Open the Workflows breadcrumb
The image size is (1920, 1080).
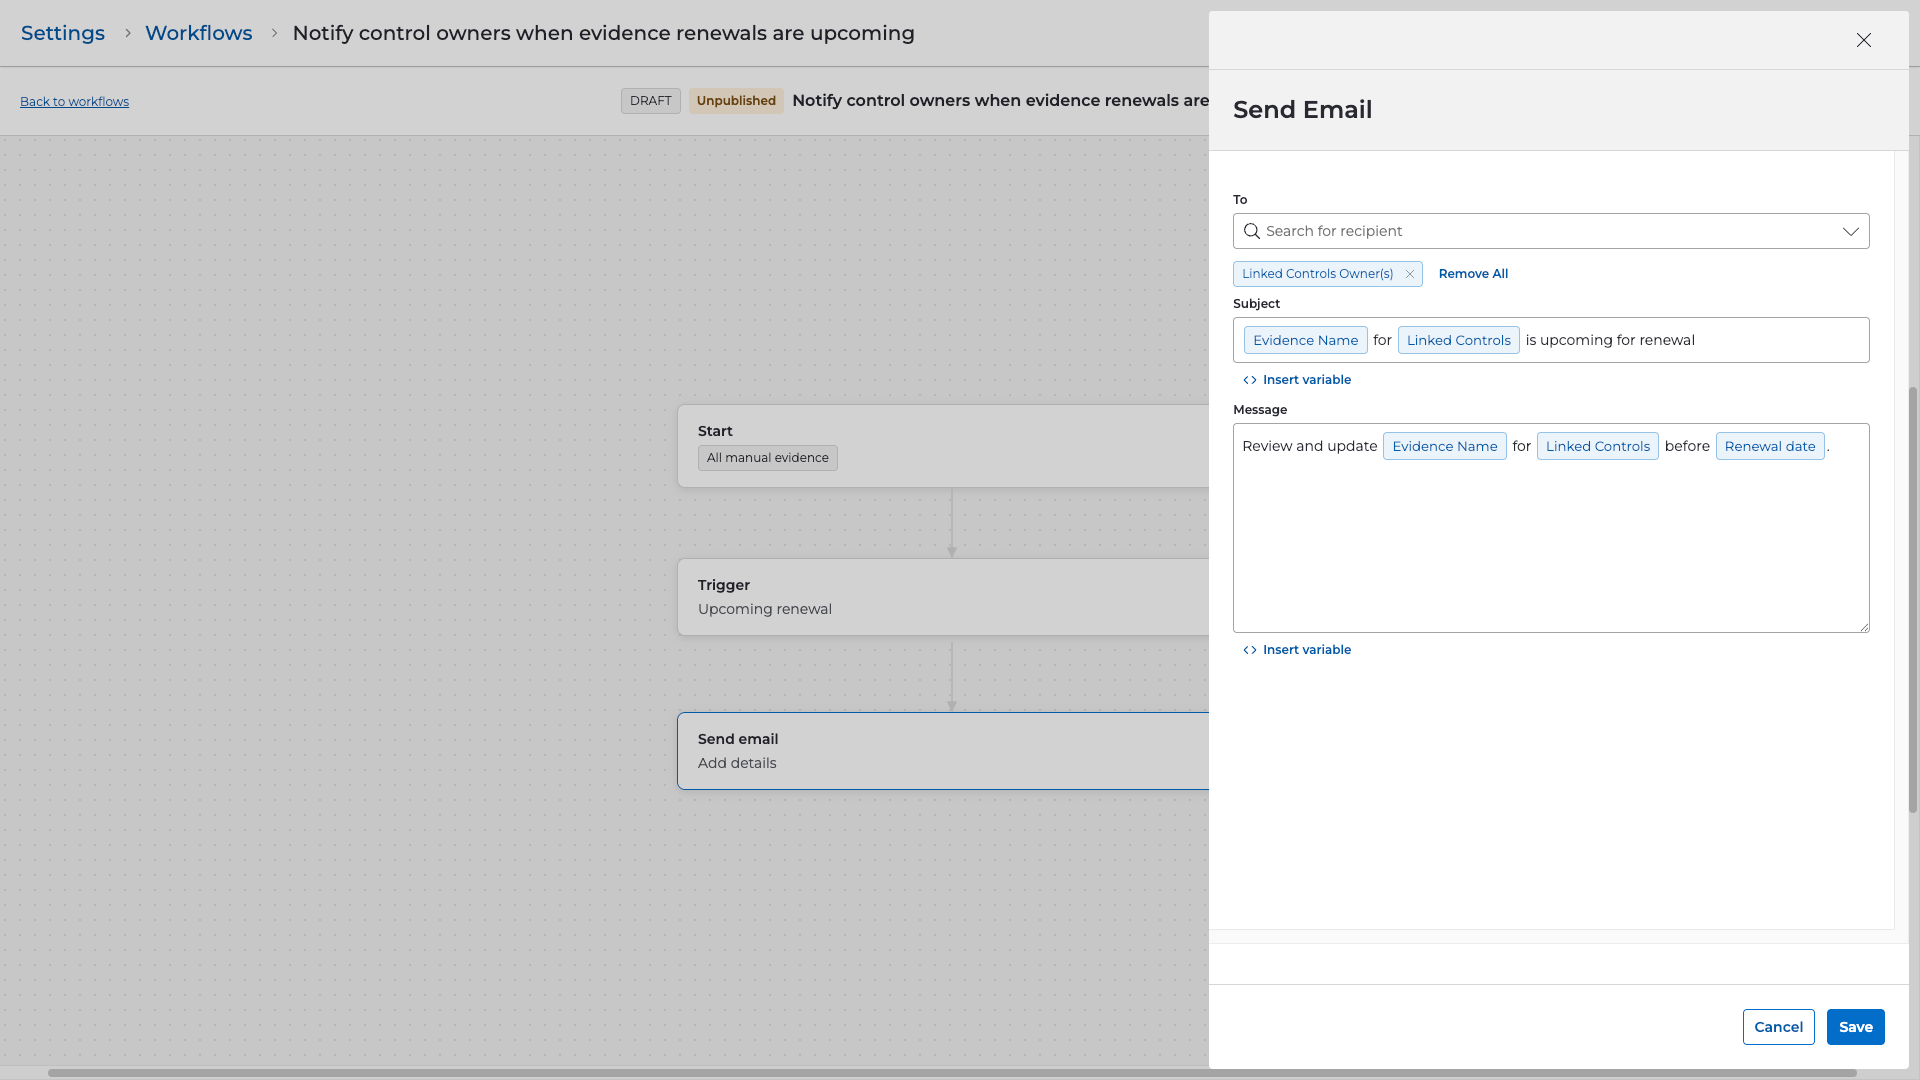[x=198, y=33]
